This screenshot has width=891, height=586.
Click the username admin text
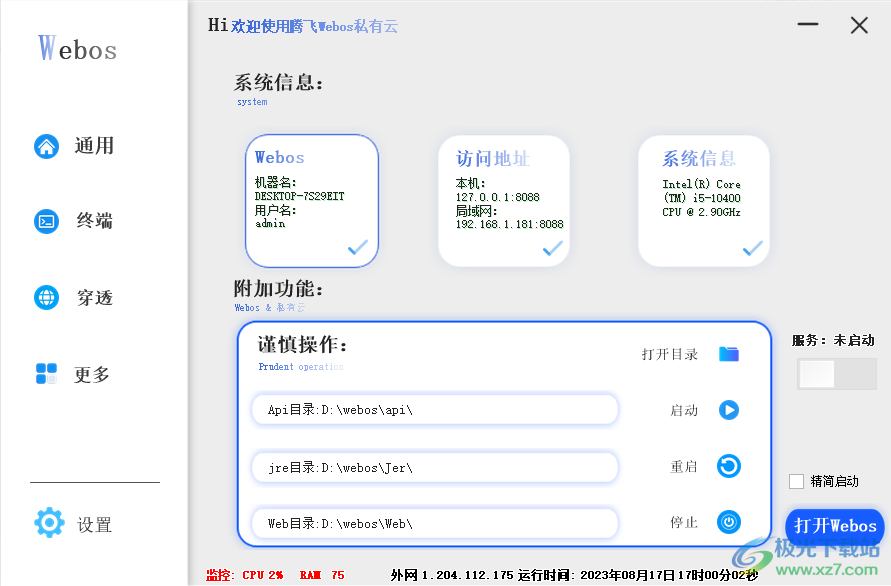(270, 223)
